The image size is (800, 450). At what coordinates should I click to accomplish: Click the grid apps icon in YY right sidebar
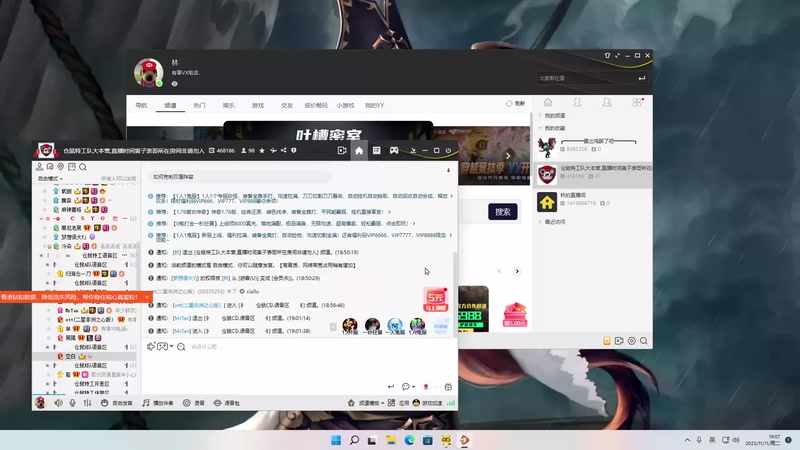(637, 102)
